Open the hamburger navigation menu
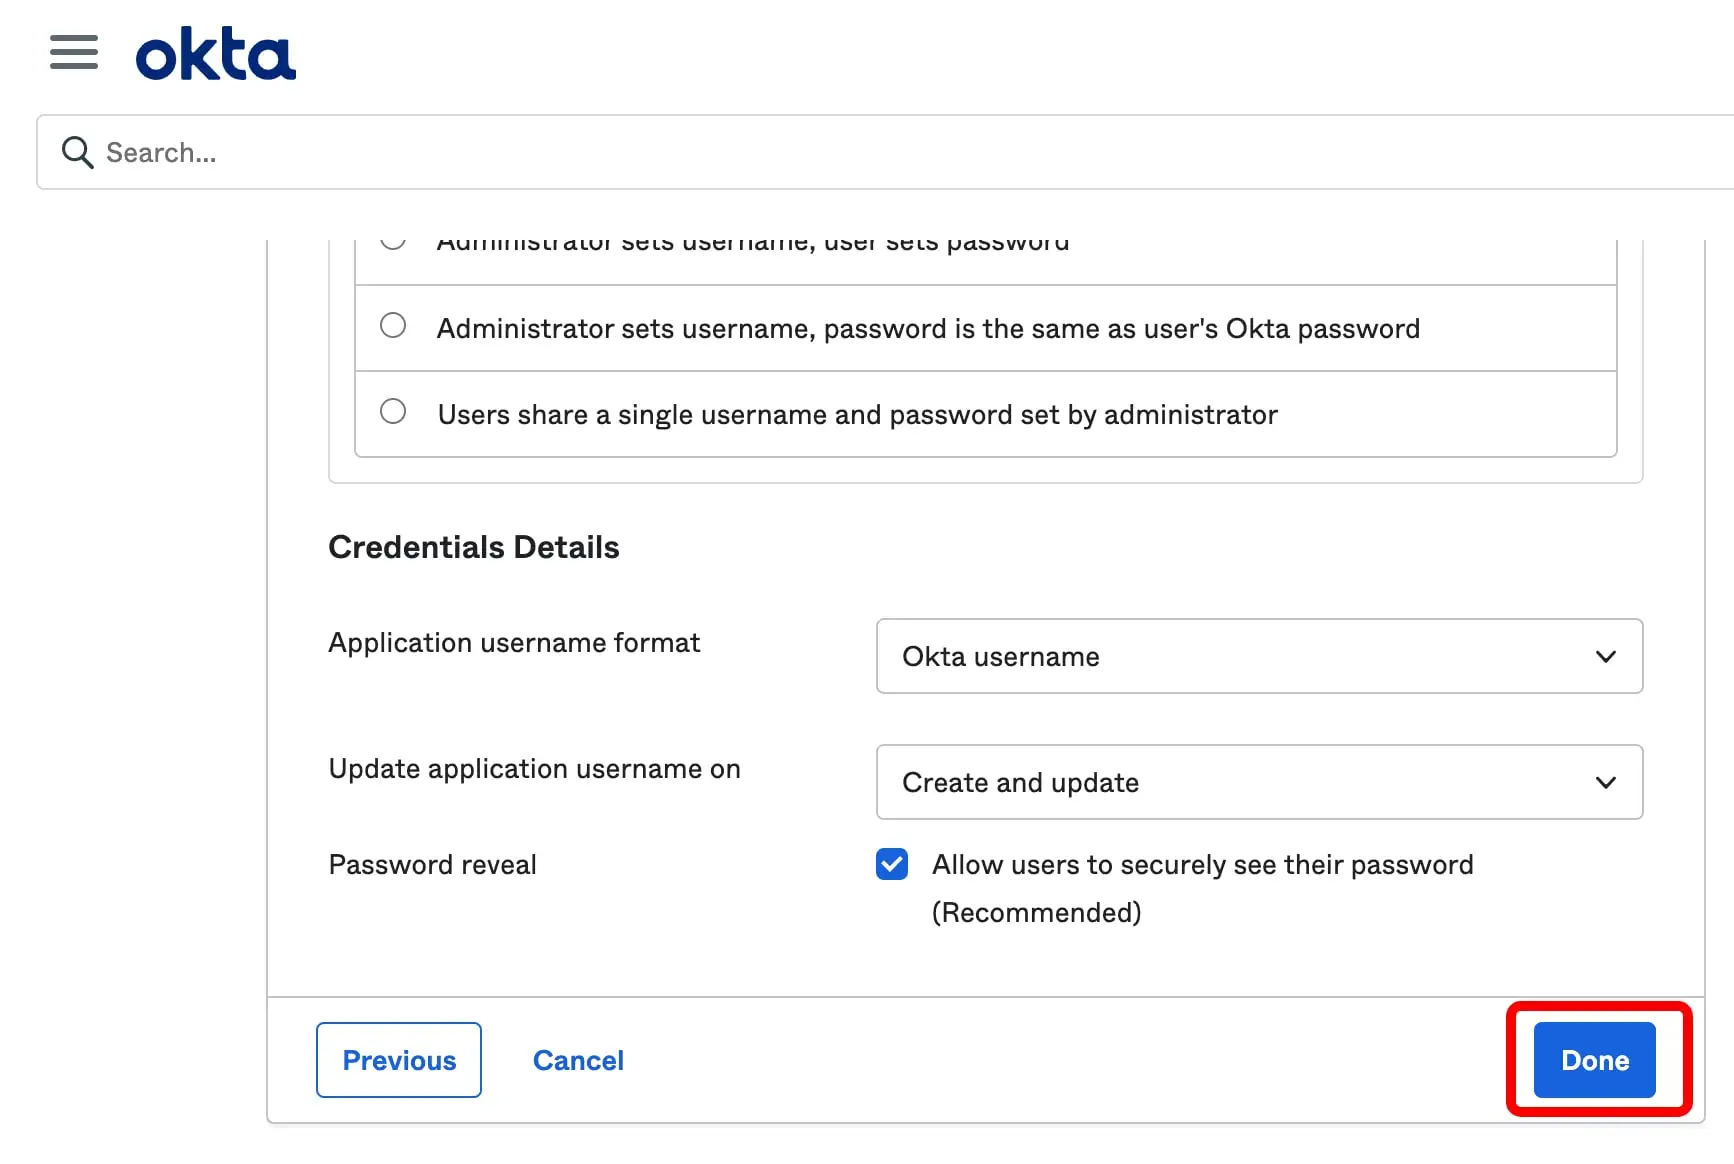Viewport: 1734px width, 1164px height. point(74,52)
